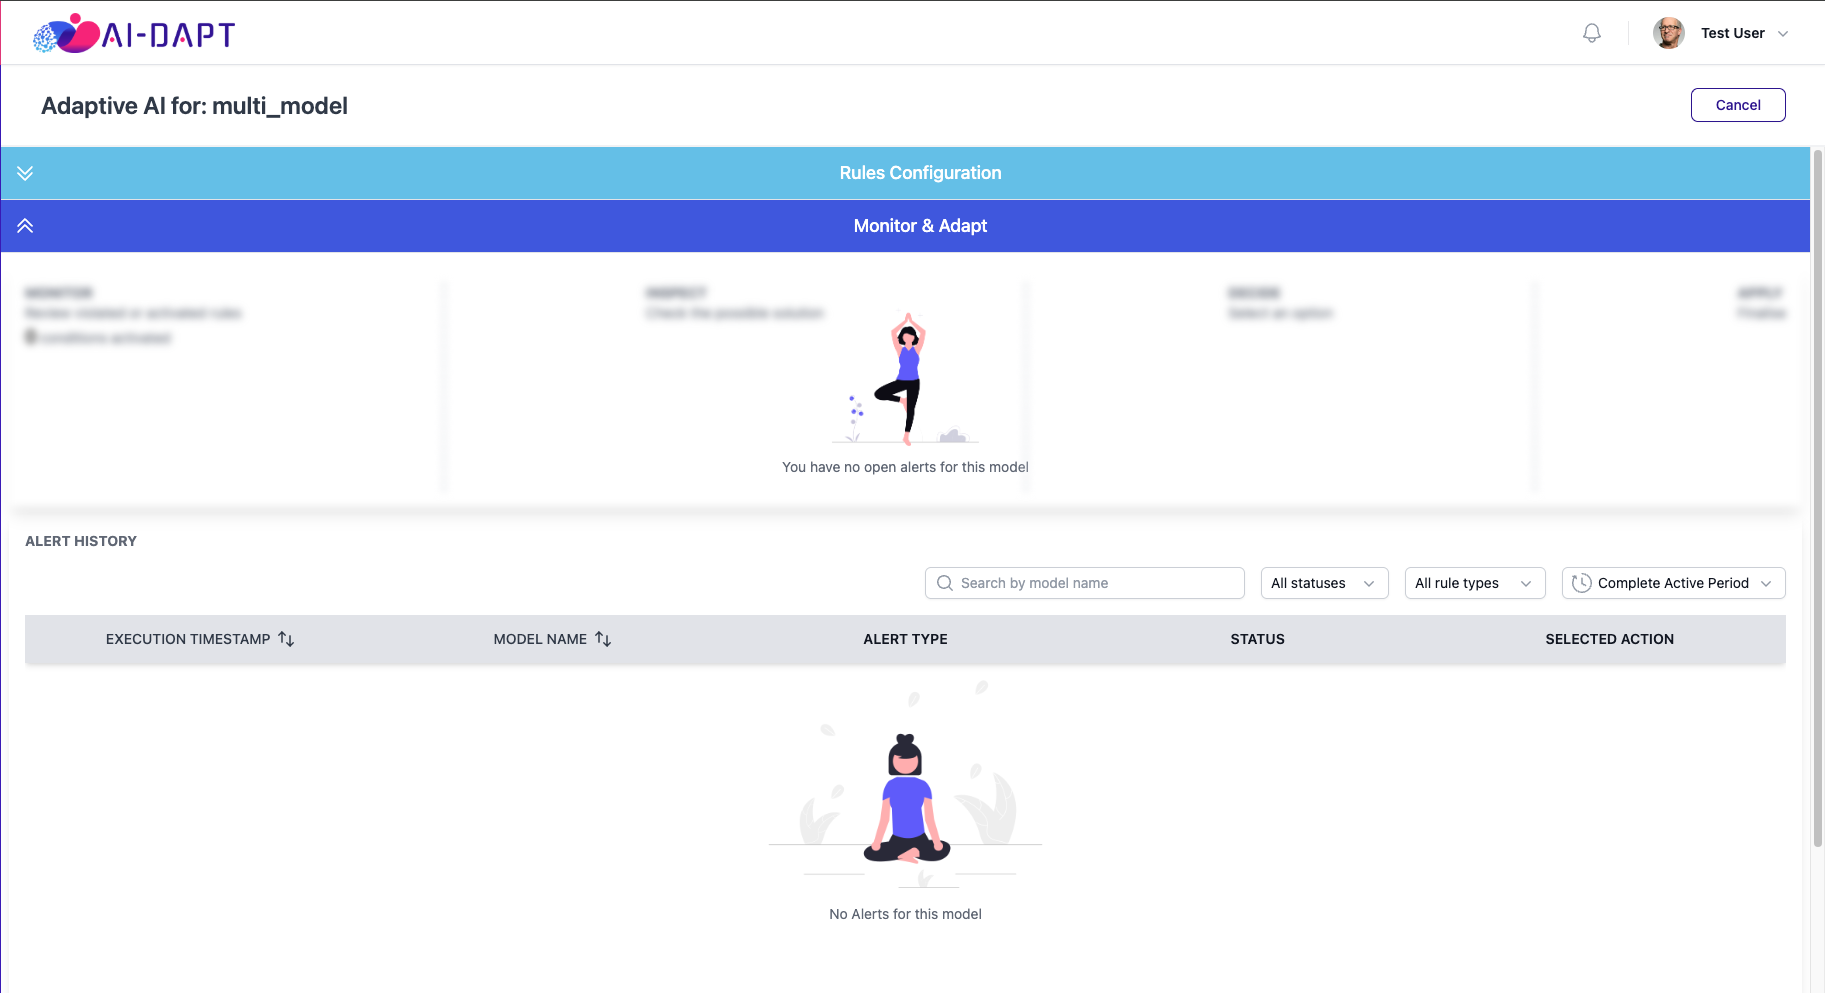
Task: Open the notifications bell icon
Action: pyautogui.click(x=1592, y=33)
